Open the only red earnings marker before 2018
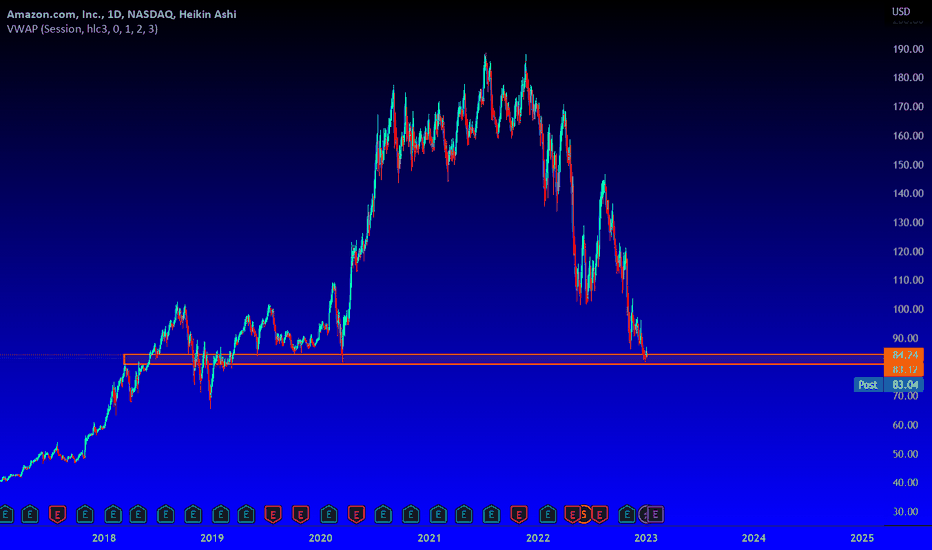 coord(57,514)
